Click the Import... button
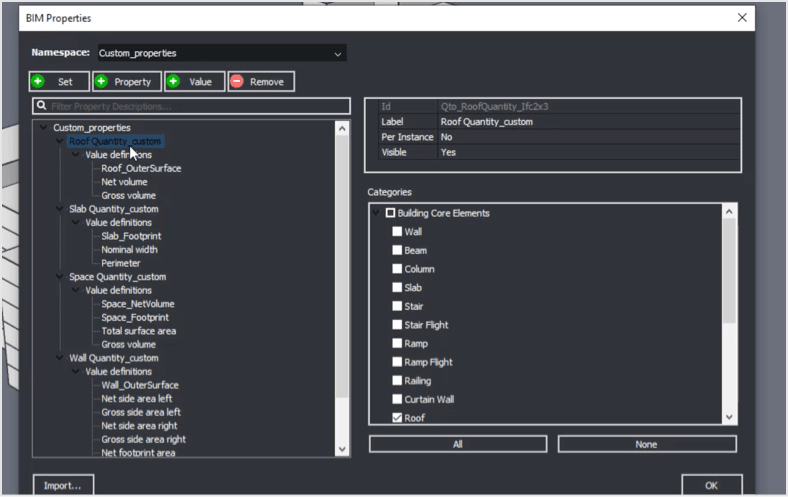Image resolution: width=788 pixels, height=497 pixels. 63,485
